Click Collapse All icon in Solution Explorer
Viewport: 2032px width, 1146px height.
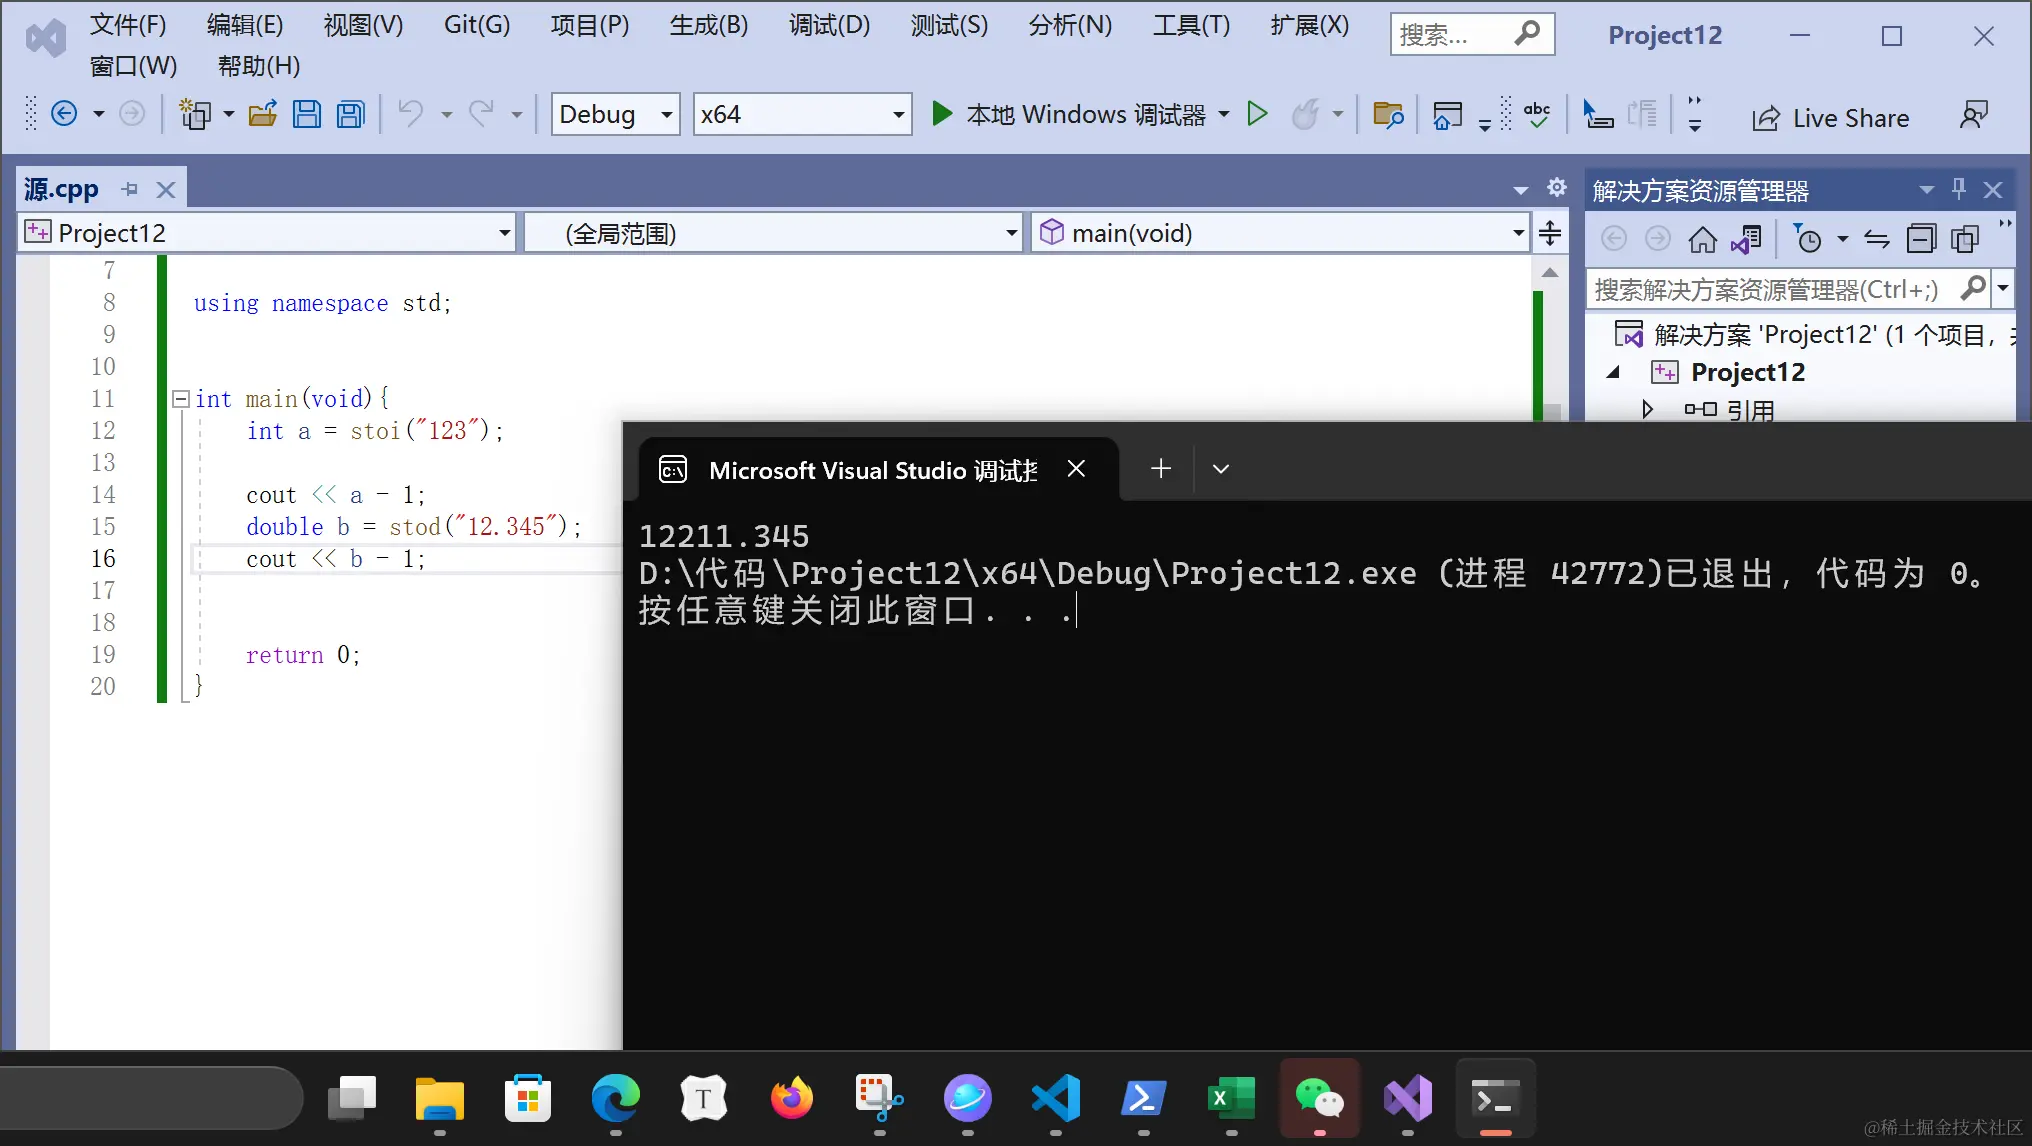1920,239
